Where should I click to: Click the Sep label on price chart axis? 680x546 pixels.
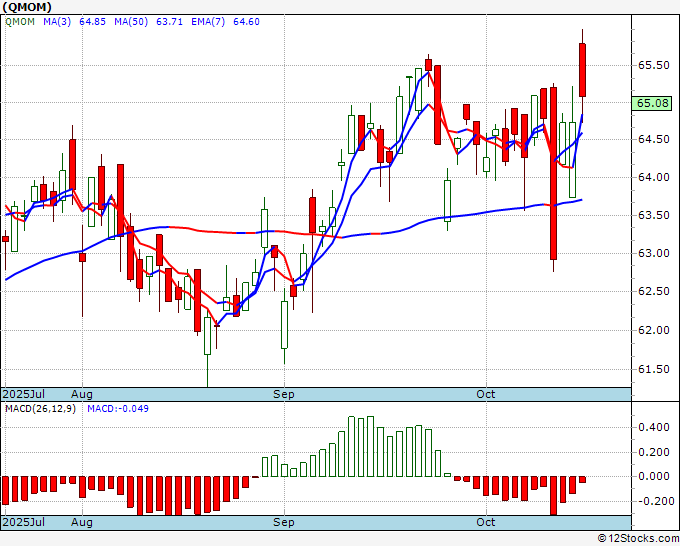284,394
